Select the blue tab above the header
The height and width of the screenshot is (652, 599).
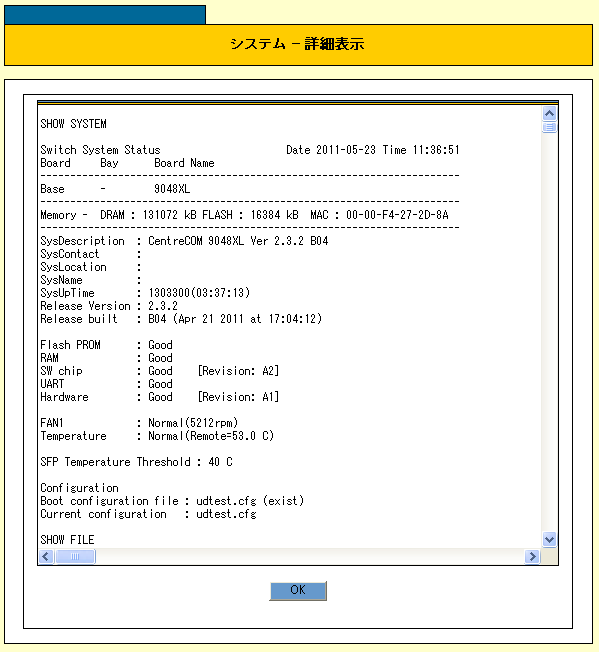tap(105, 15)
